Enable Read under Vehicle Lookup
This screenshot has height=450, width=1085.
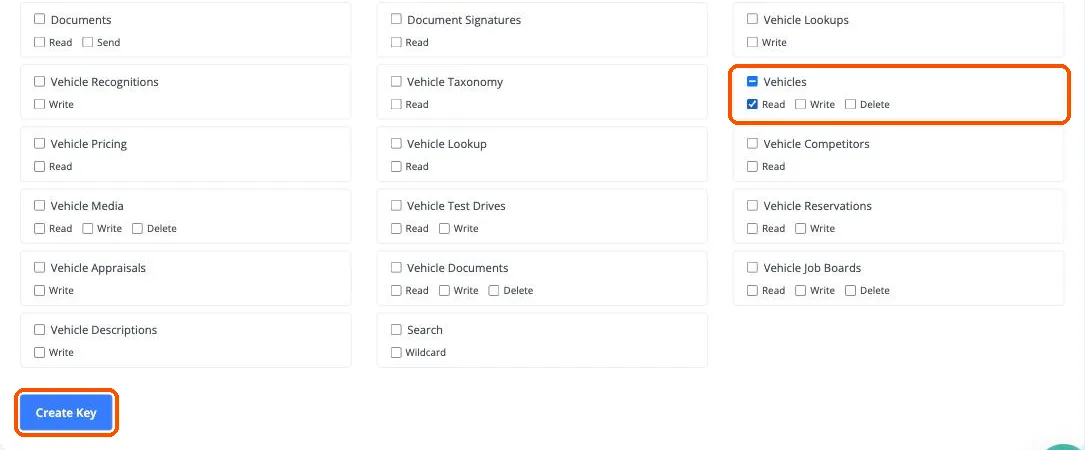396,167
